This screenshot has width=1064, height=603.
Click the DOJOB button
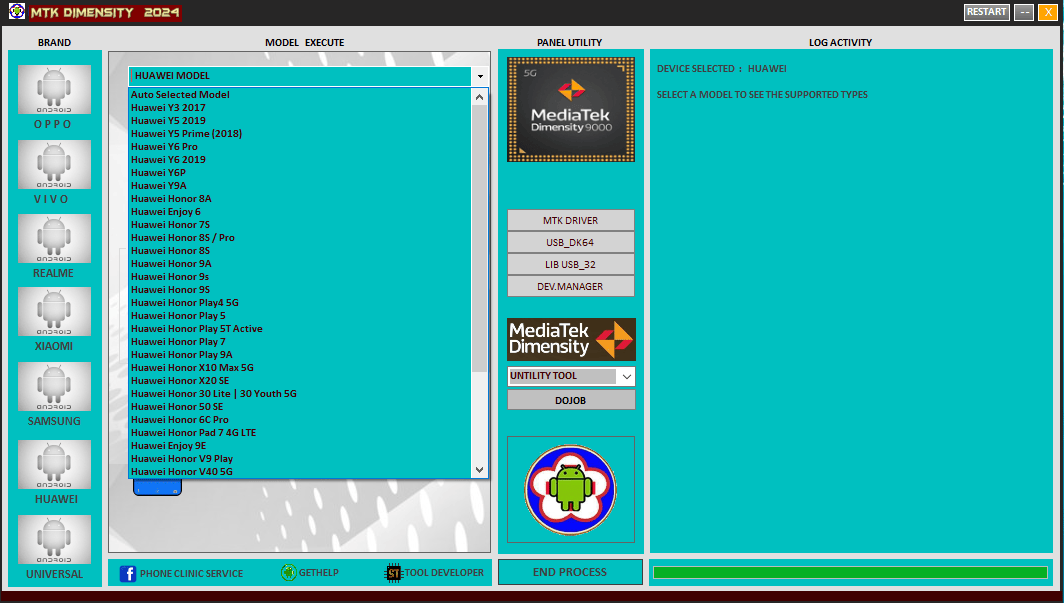tap(571, 400)
